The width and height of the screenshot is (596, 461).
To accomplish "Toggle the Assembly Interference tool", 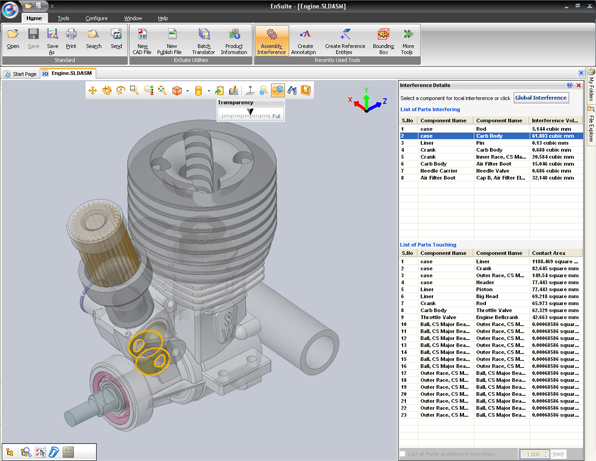I will pyautogui.click(x=272, y=41).
